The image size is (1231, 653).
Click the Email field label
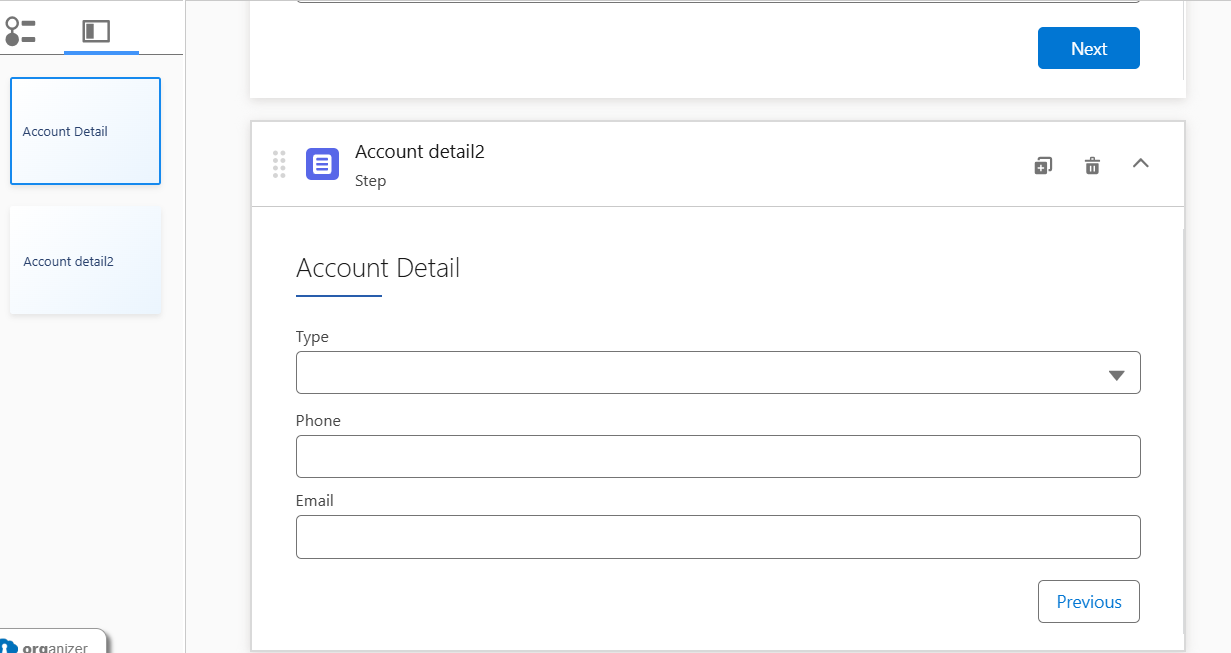pyautogui.click(x=314, y=501)
